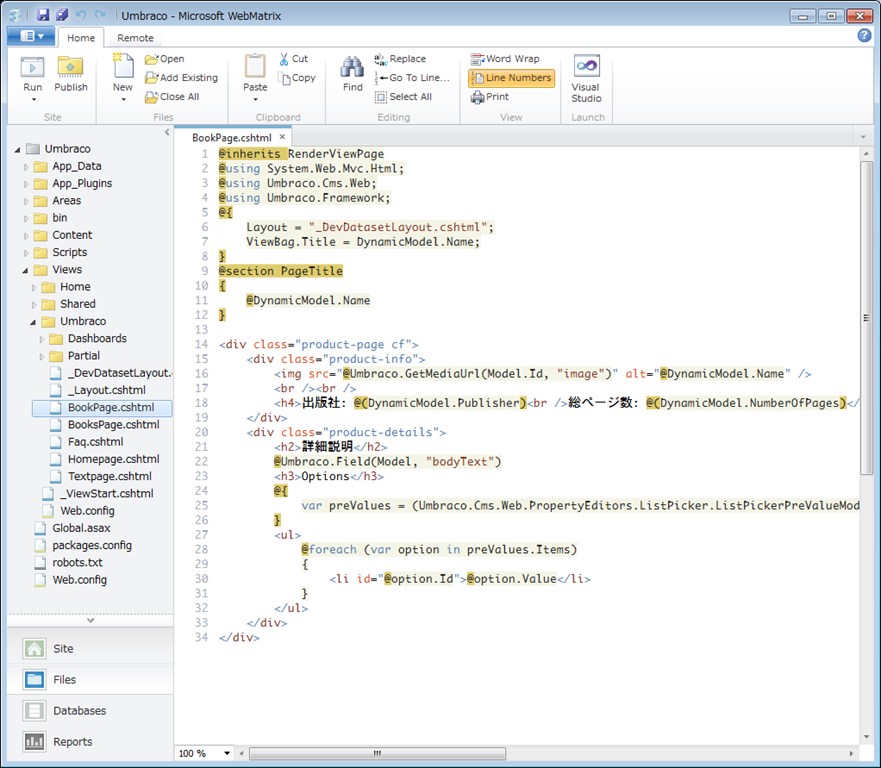
Task: Open the help question mark icon
Action: [864, 36]
